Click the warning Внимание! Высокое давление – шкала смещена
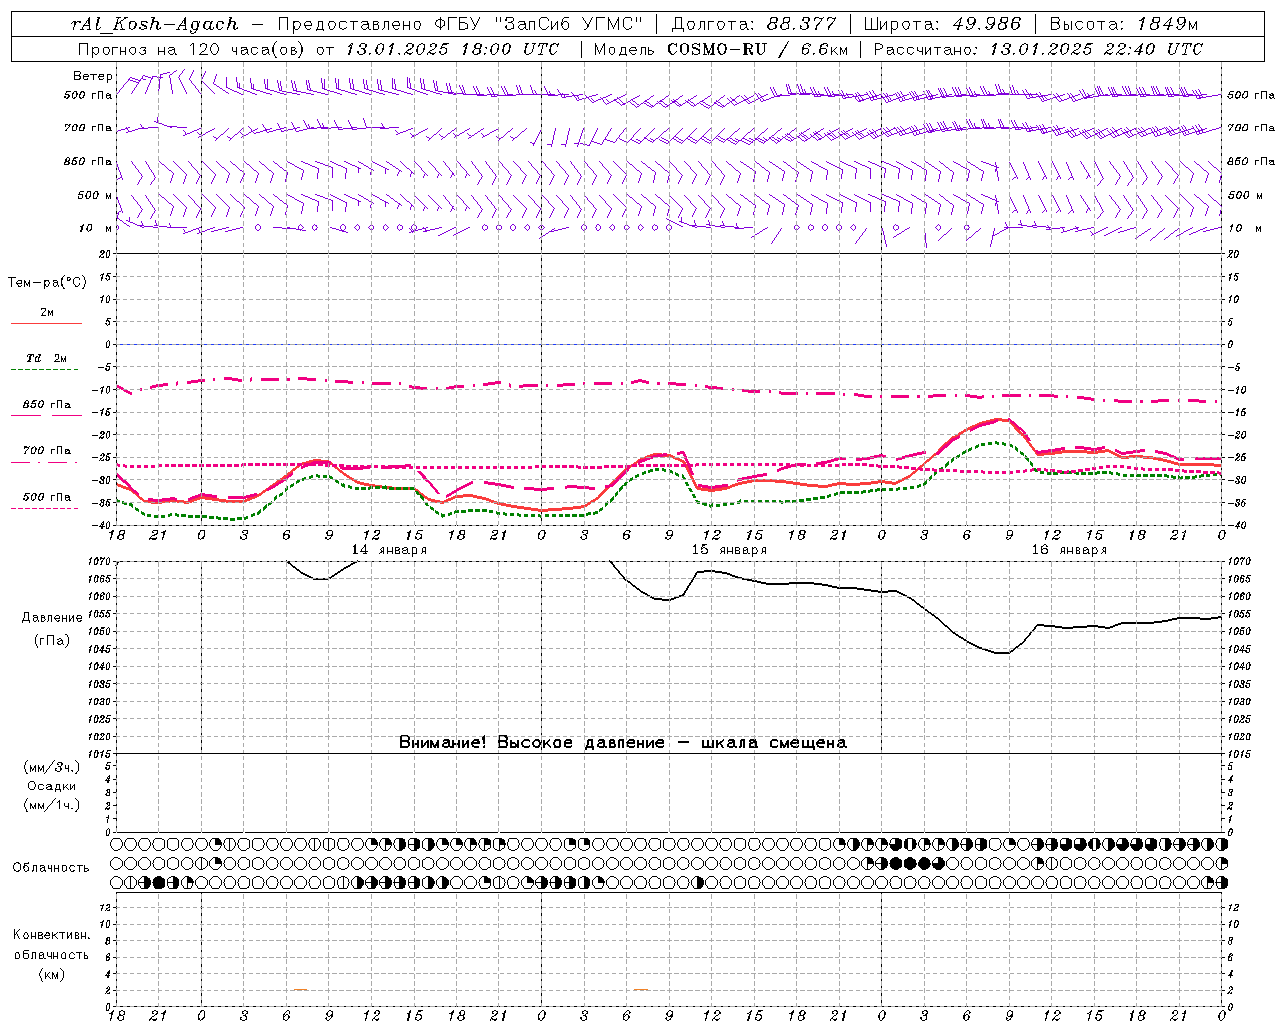This screenshot has height=1024, width=1280. pos(623,743)
